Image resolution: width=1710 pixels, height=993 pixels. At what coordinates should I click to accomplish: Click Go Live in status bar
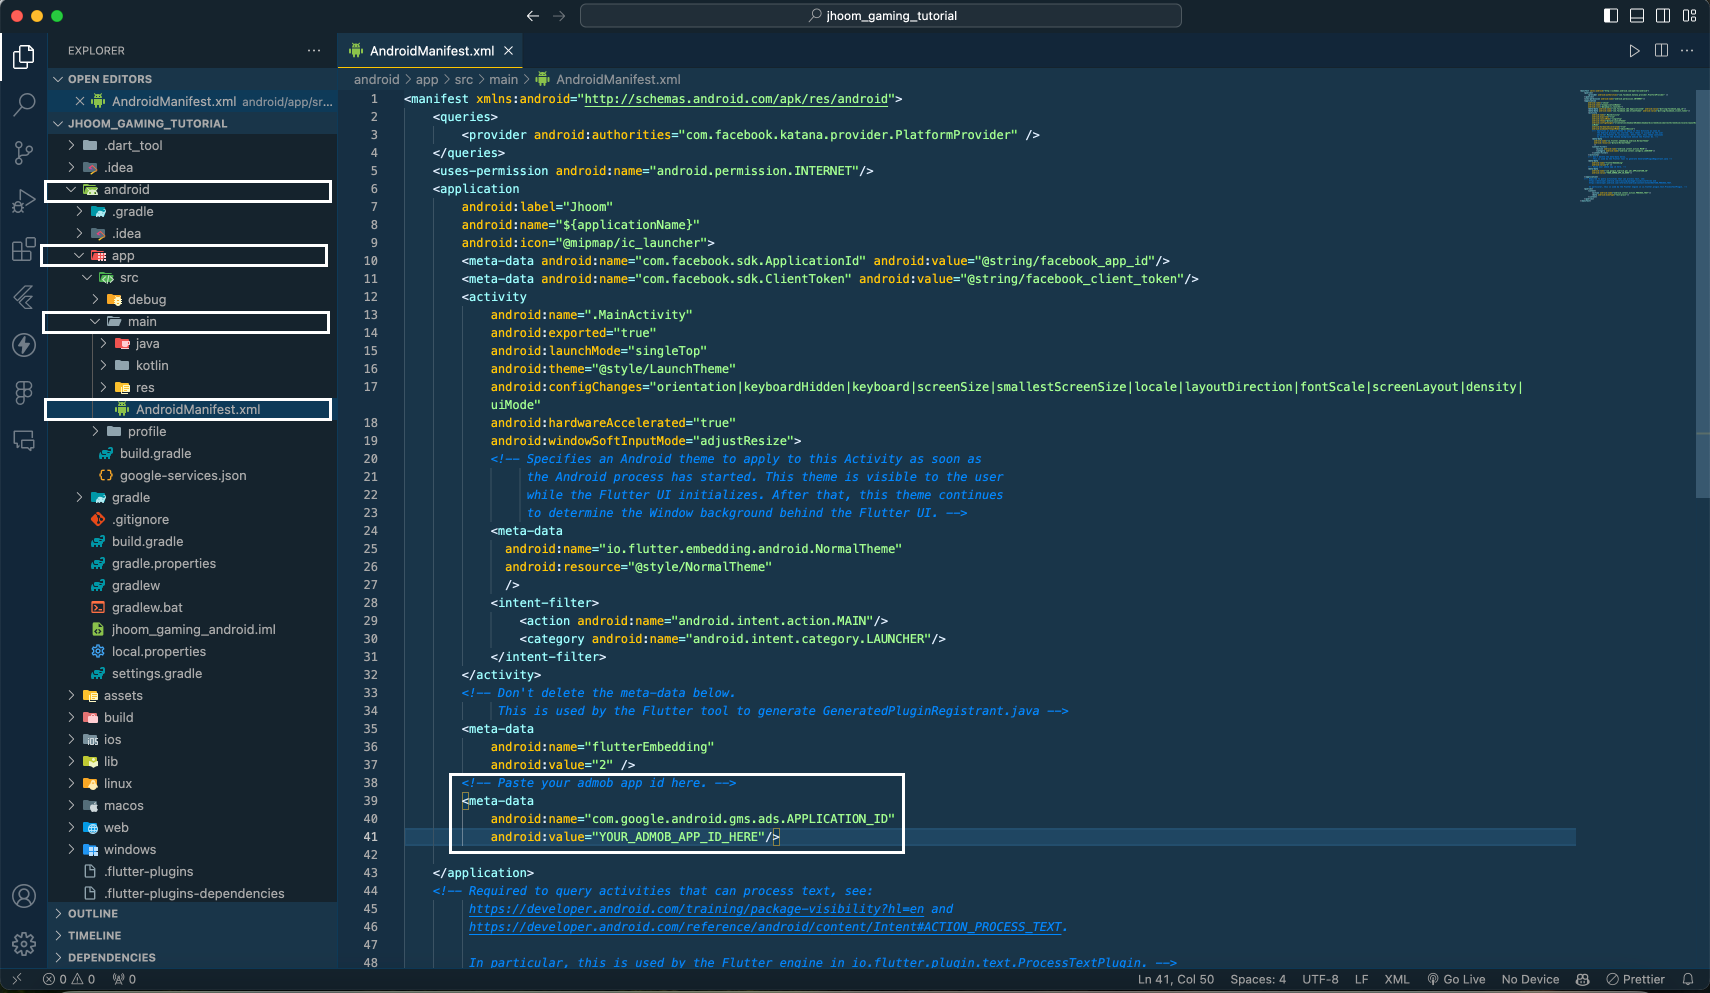coord(1456,980)
